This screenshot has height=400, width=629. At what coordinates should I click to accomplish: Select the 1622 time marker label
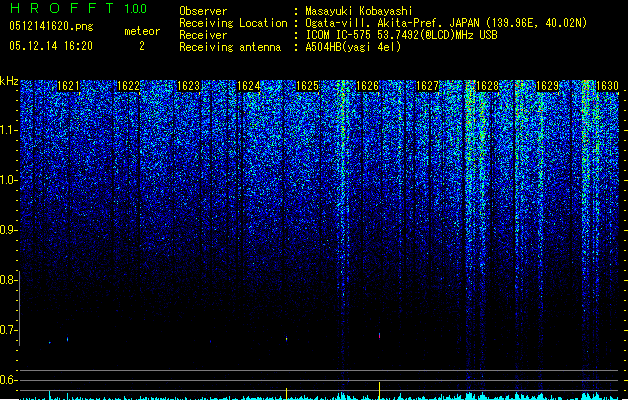[x=128, y=86]
